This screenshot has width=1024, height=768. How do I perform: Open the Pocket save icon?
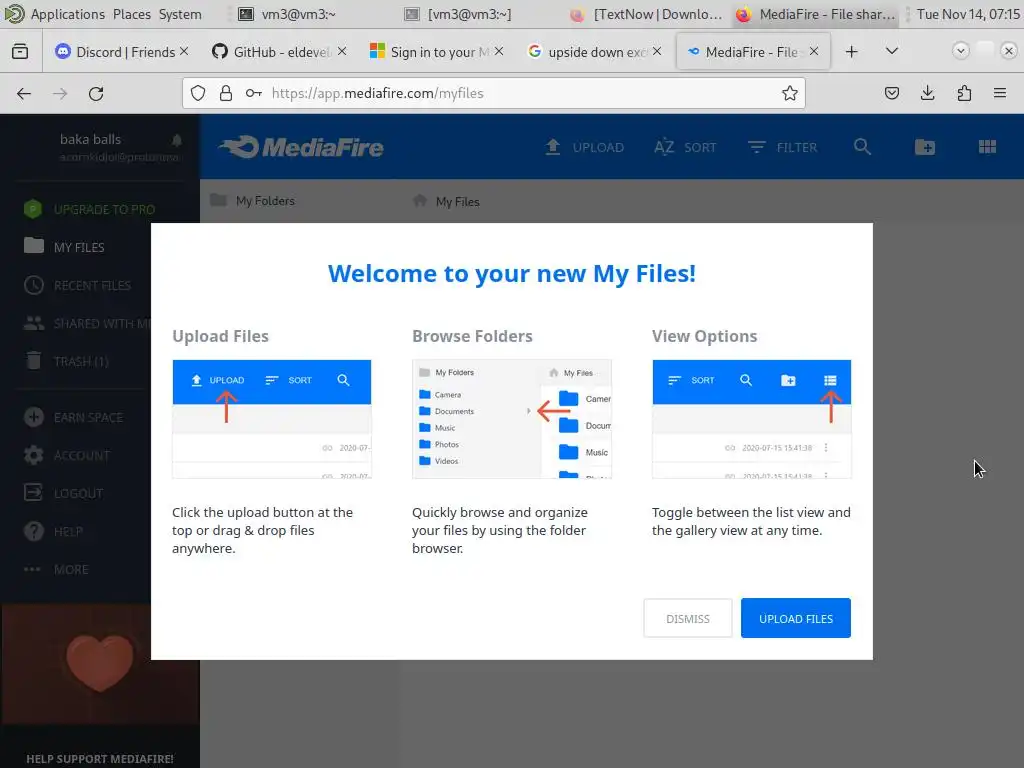891,93
